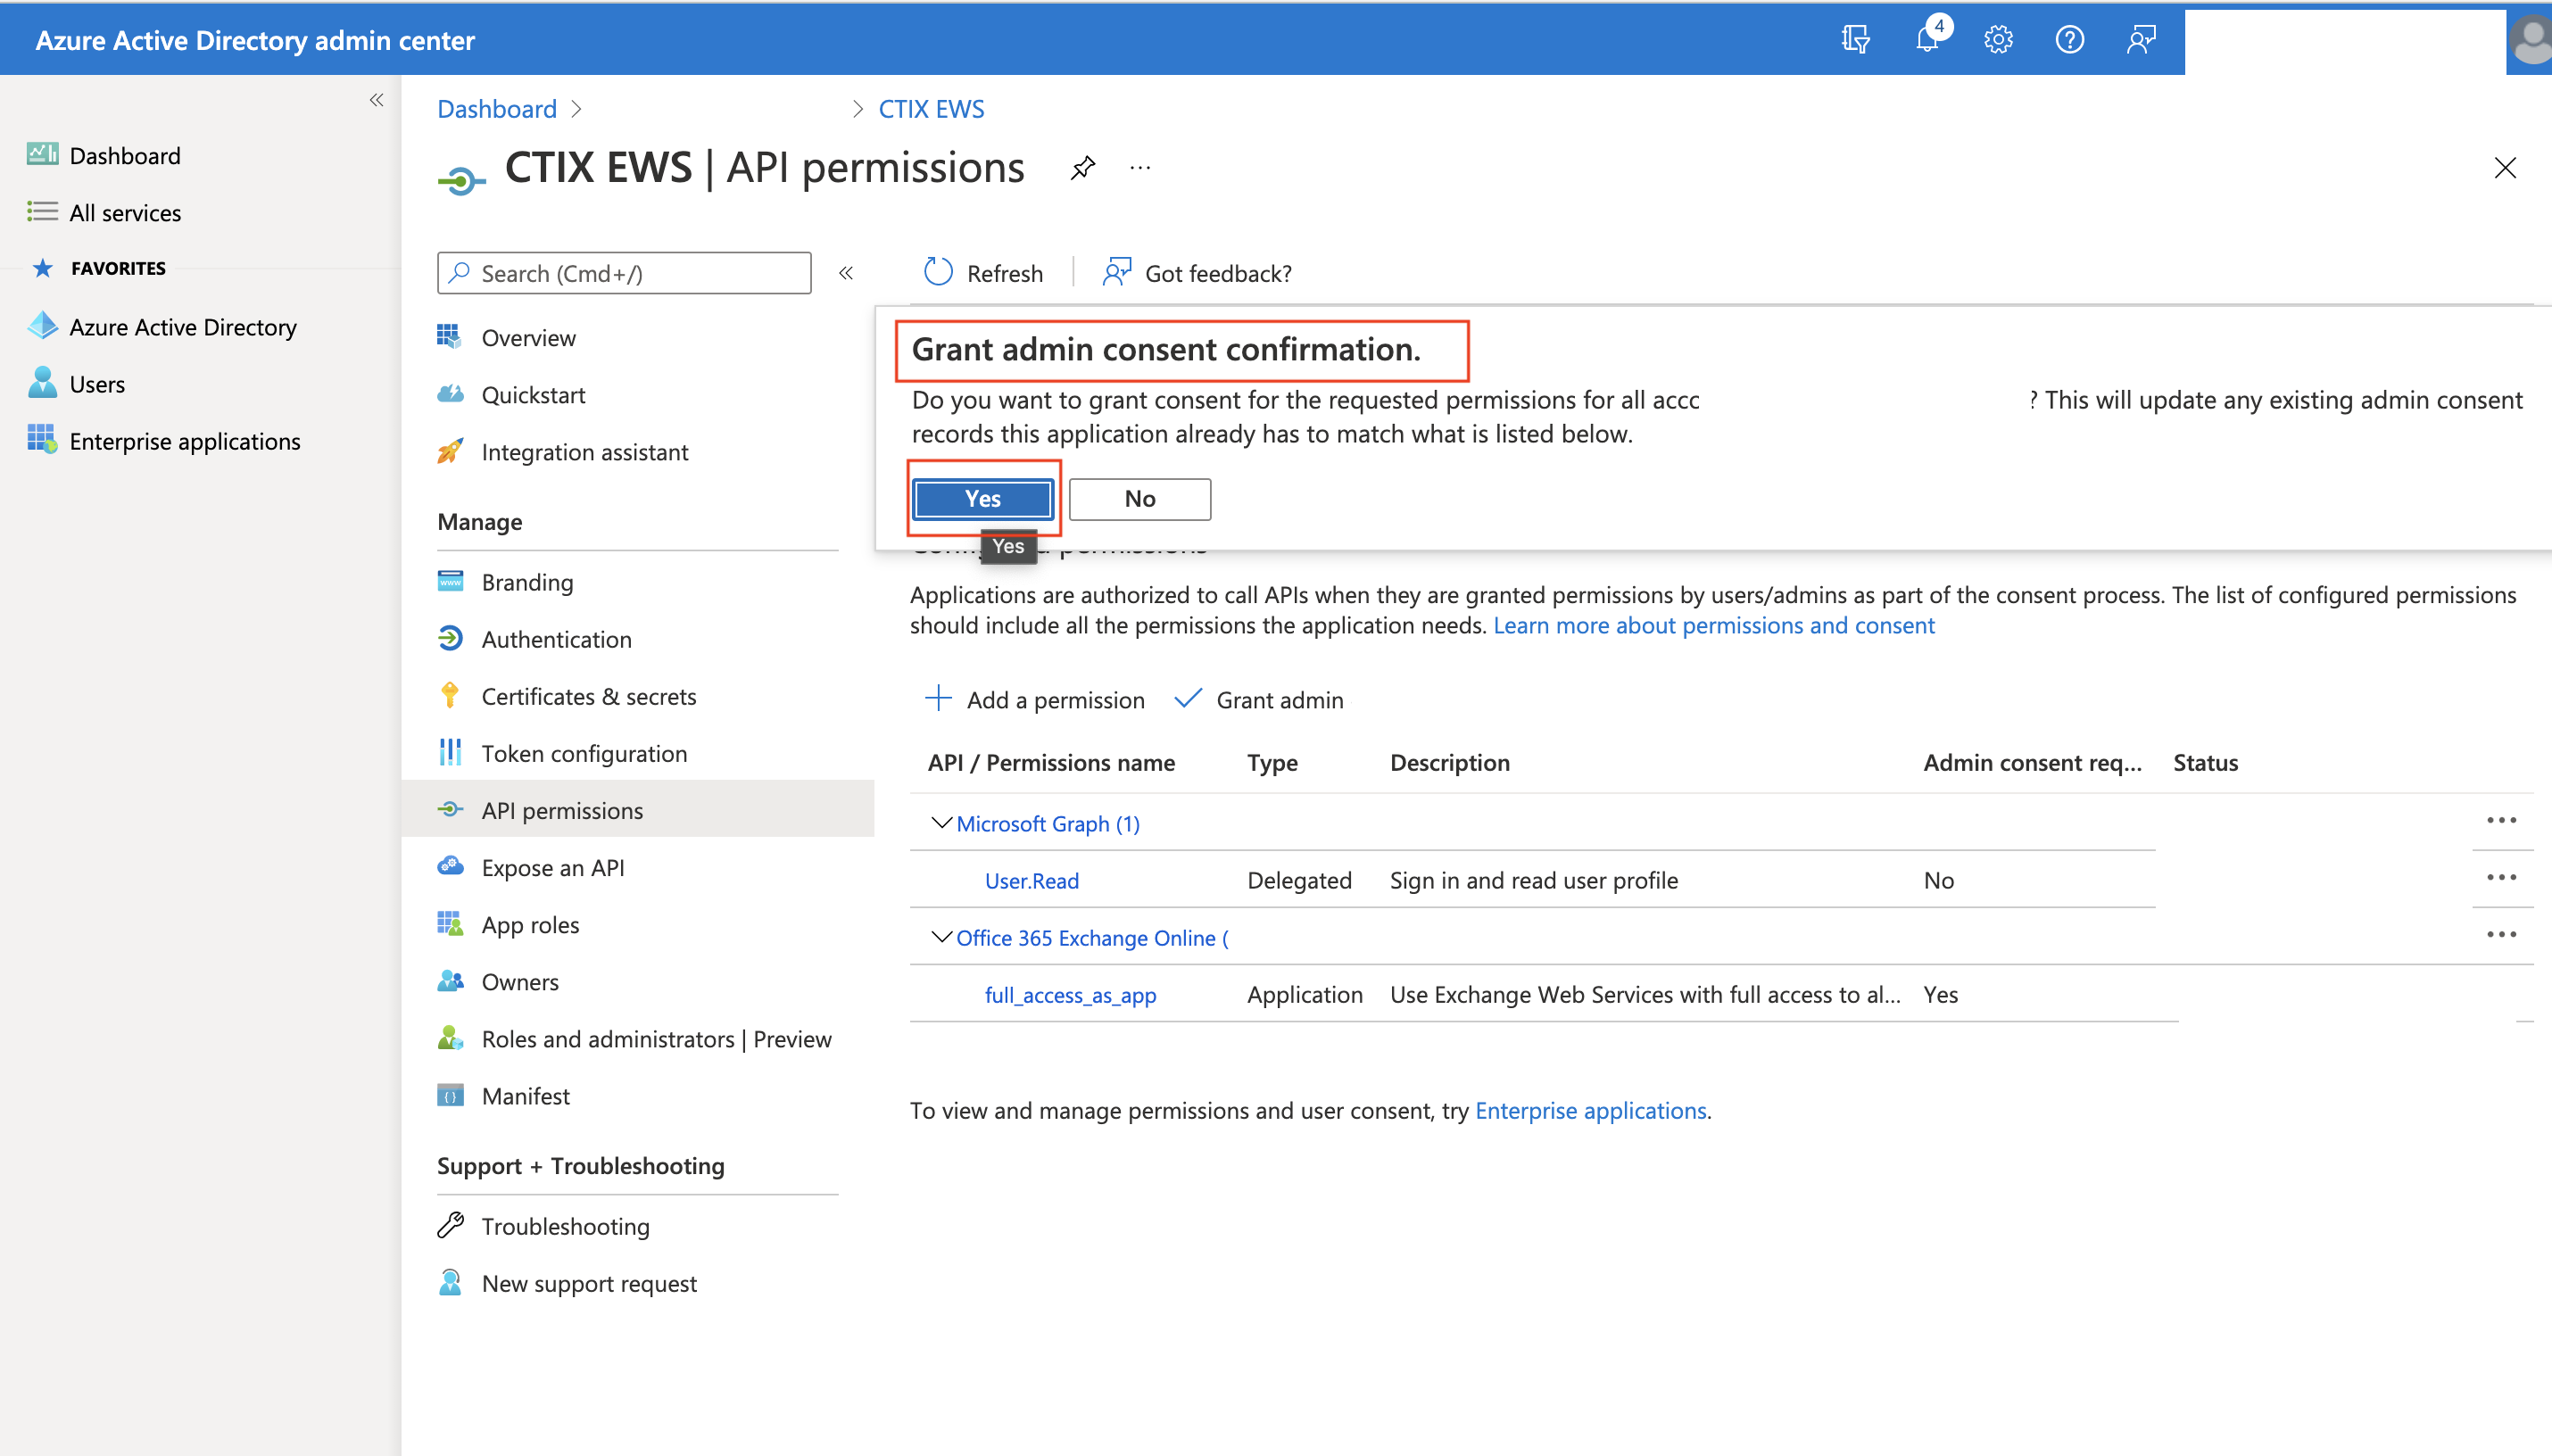Viewport: 2552px width, 1456px height.
Task: Decline consent with the No button
Action: [1139, 499]
